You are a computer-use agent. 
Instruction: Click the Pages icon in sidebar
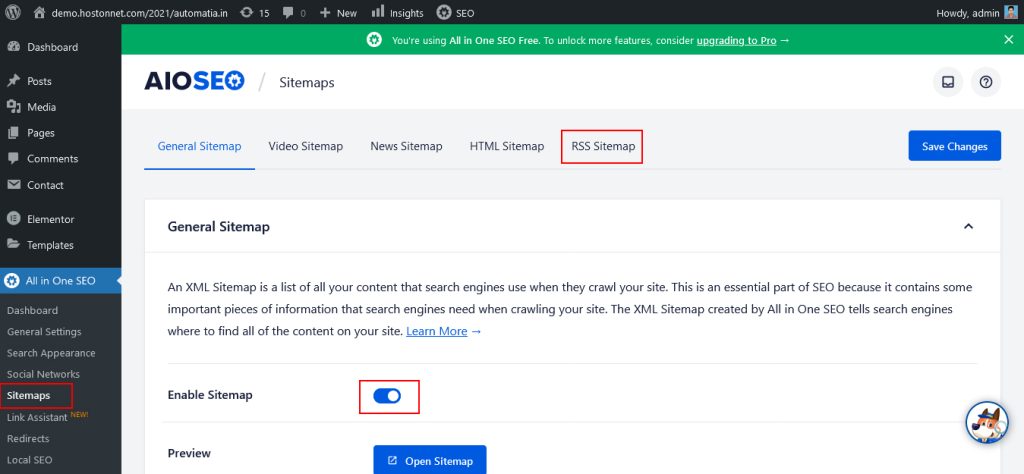(13, 133)
